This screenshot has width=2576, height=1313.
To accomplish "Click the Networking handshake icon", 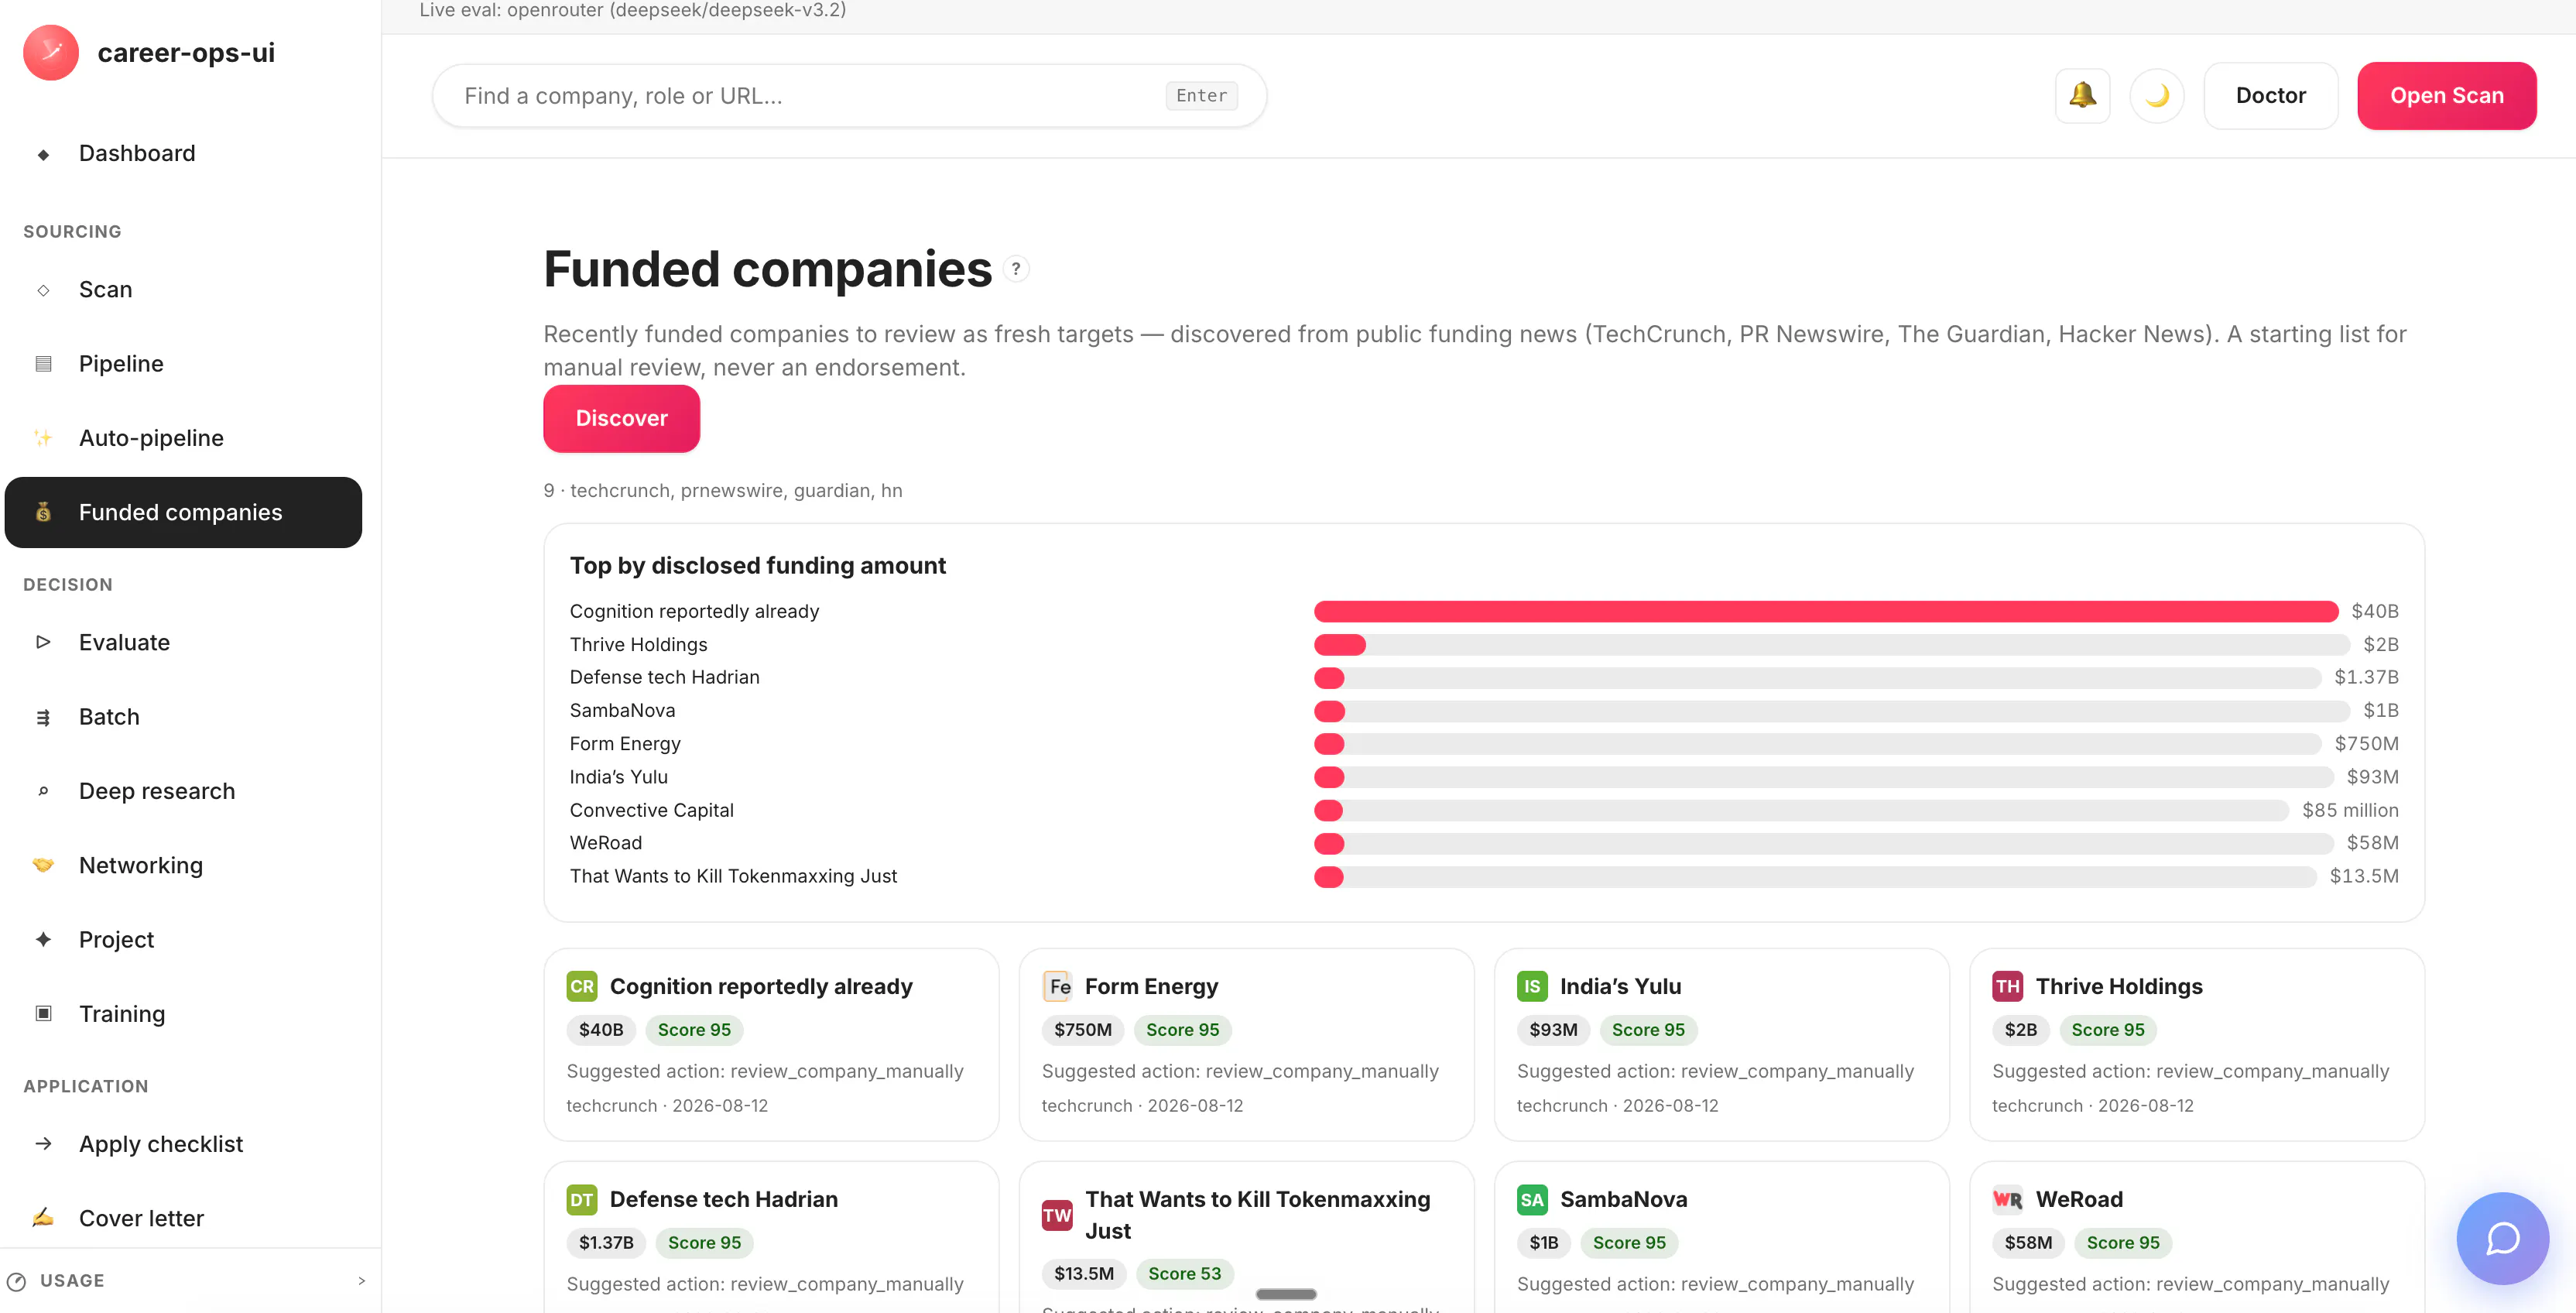I will (43, 865).
